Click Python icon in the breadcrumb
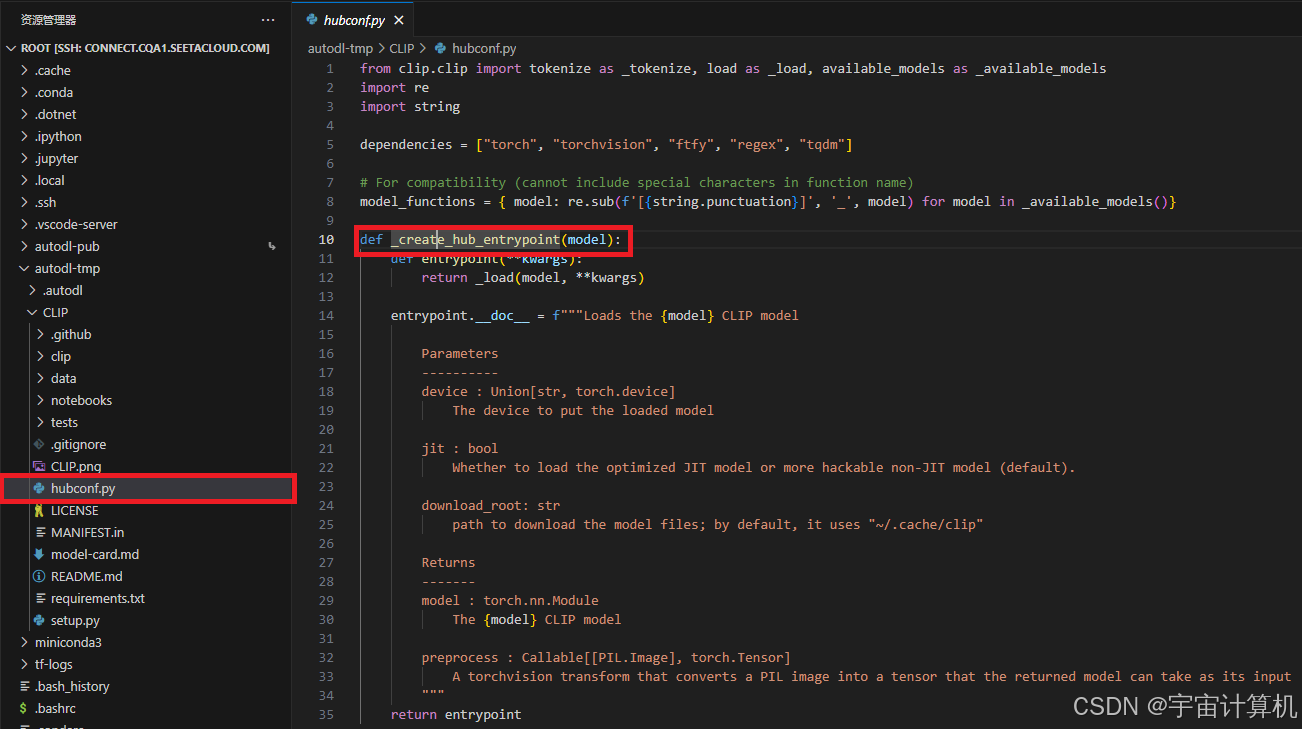The height and width of the screenshot is (729, 1302). tap(439, 48)
